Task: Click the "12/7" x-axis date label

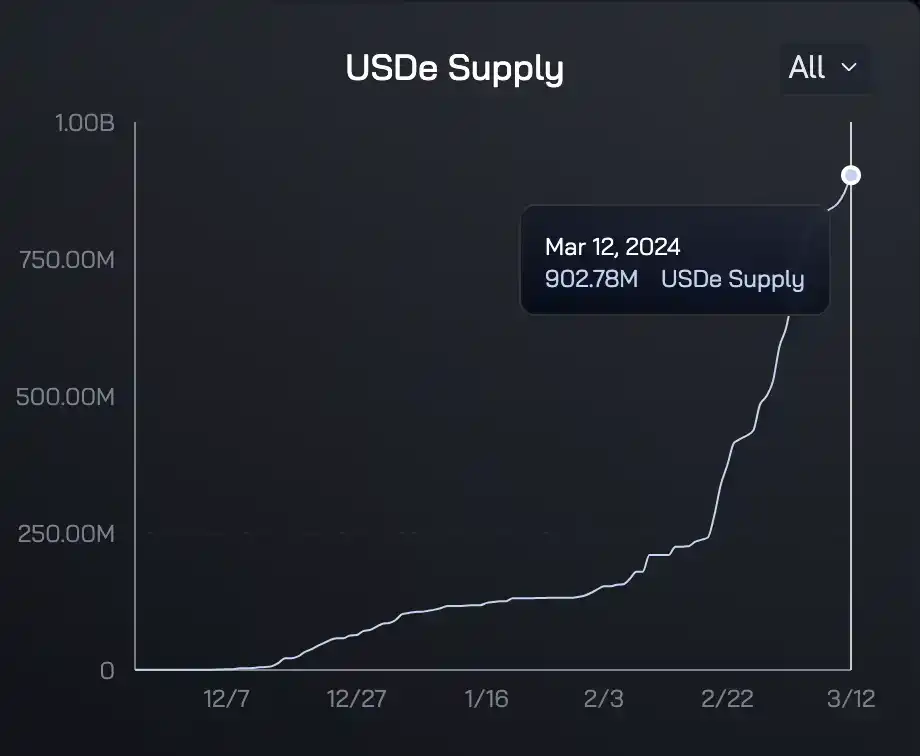Action: 227,699
